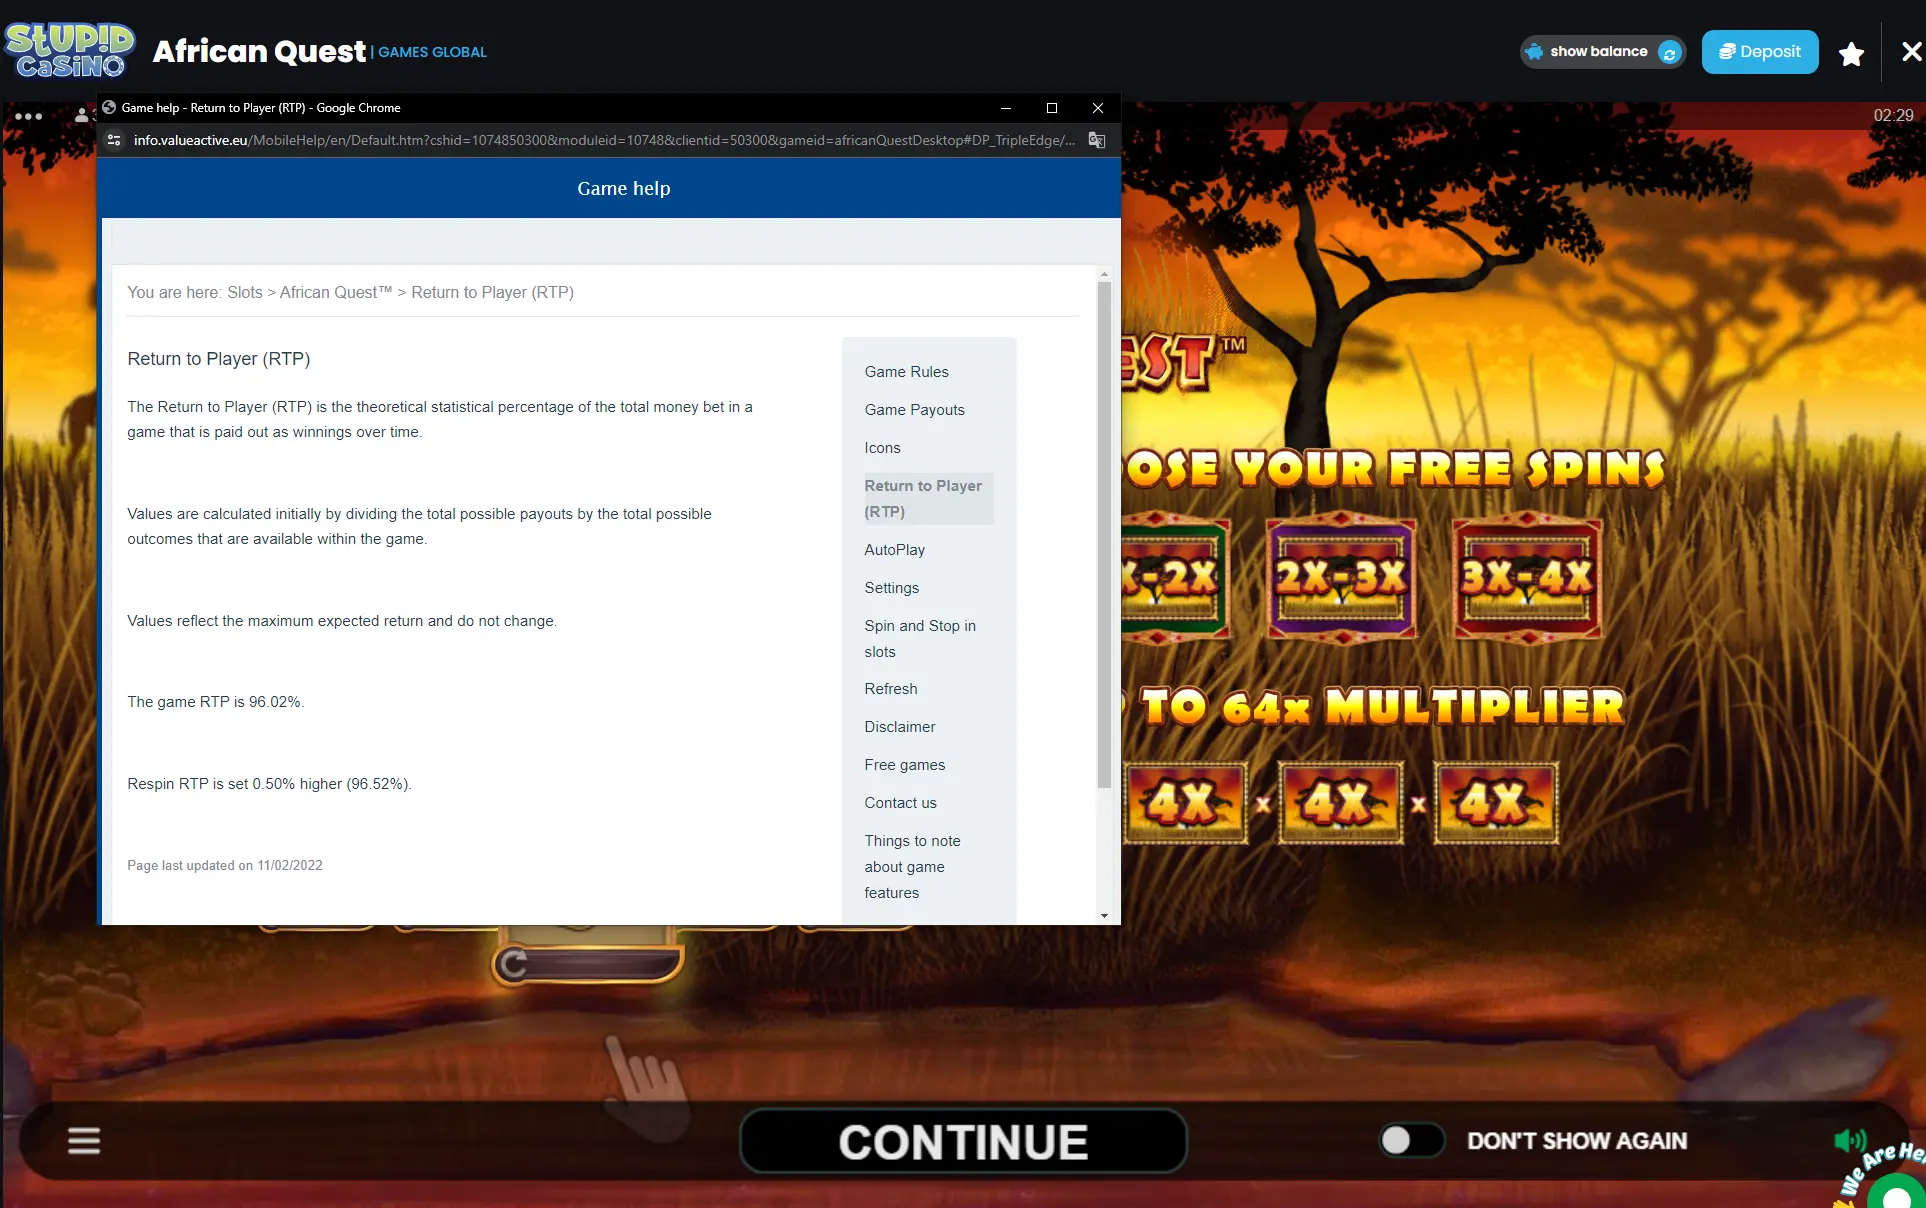The width and height of the screenshot is (1926, 1208).
Task: Maximize the Game help Chrome window
Action: [x=1051, y=108]
